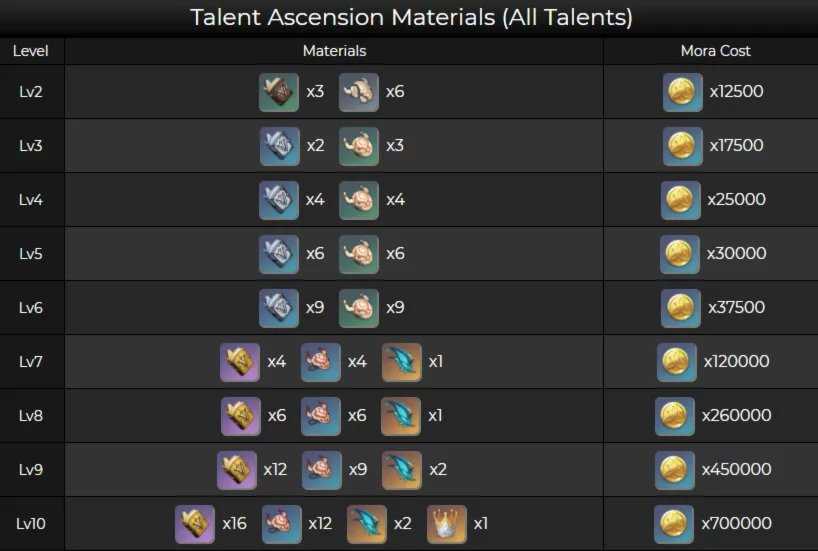Click the blue talent book icon in Lv3 row
This screenshot has width=818, height=551.
pyautogui.click(x=280, y=146)
